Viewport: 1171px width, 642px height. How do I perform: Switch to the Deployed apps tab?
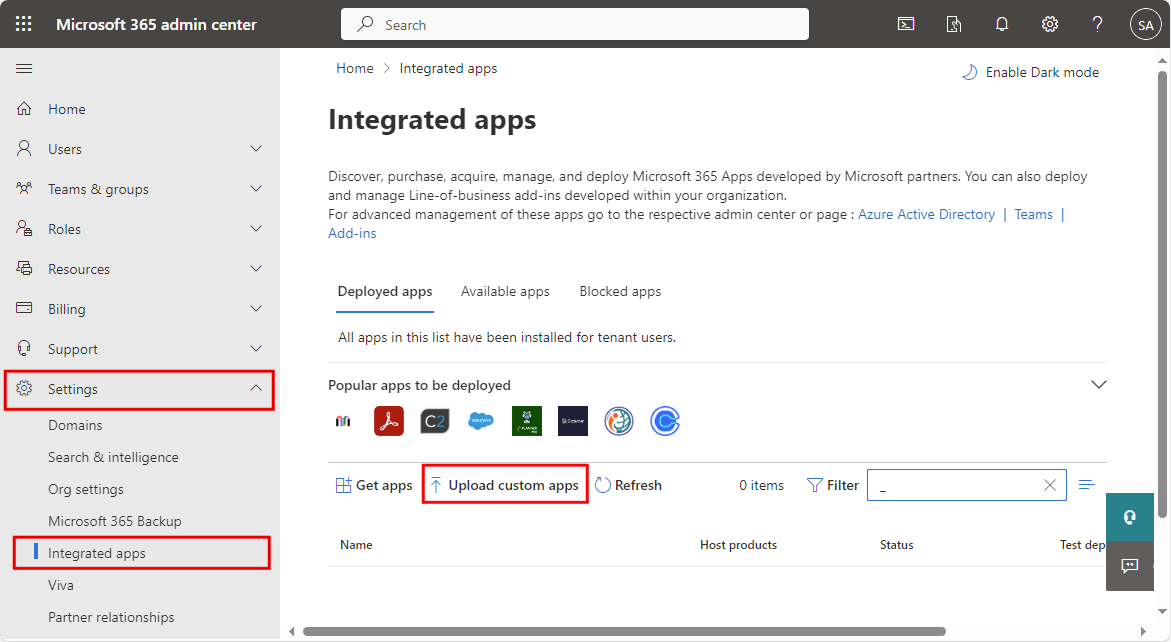[385, 292]
